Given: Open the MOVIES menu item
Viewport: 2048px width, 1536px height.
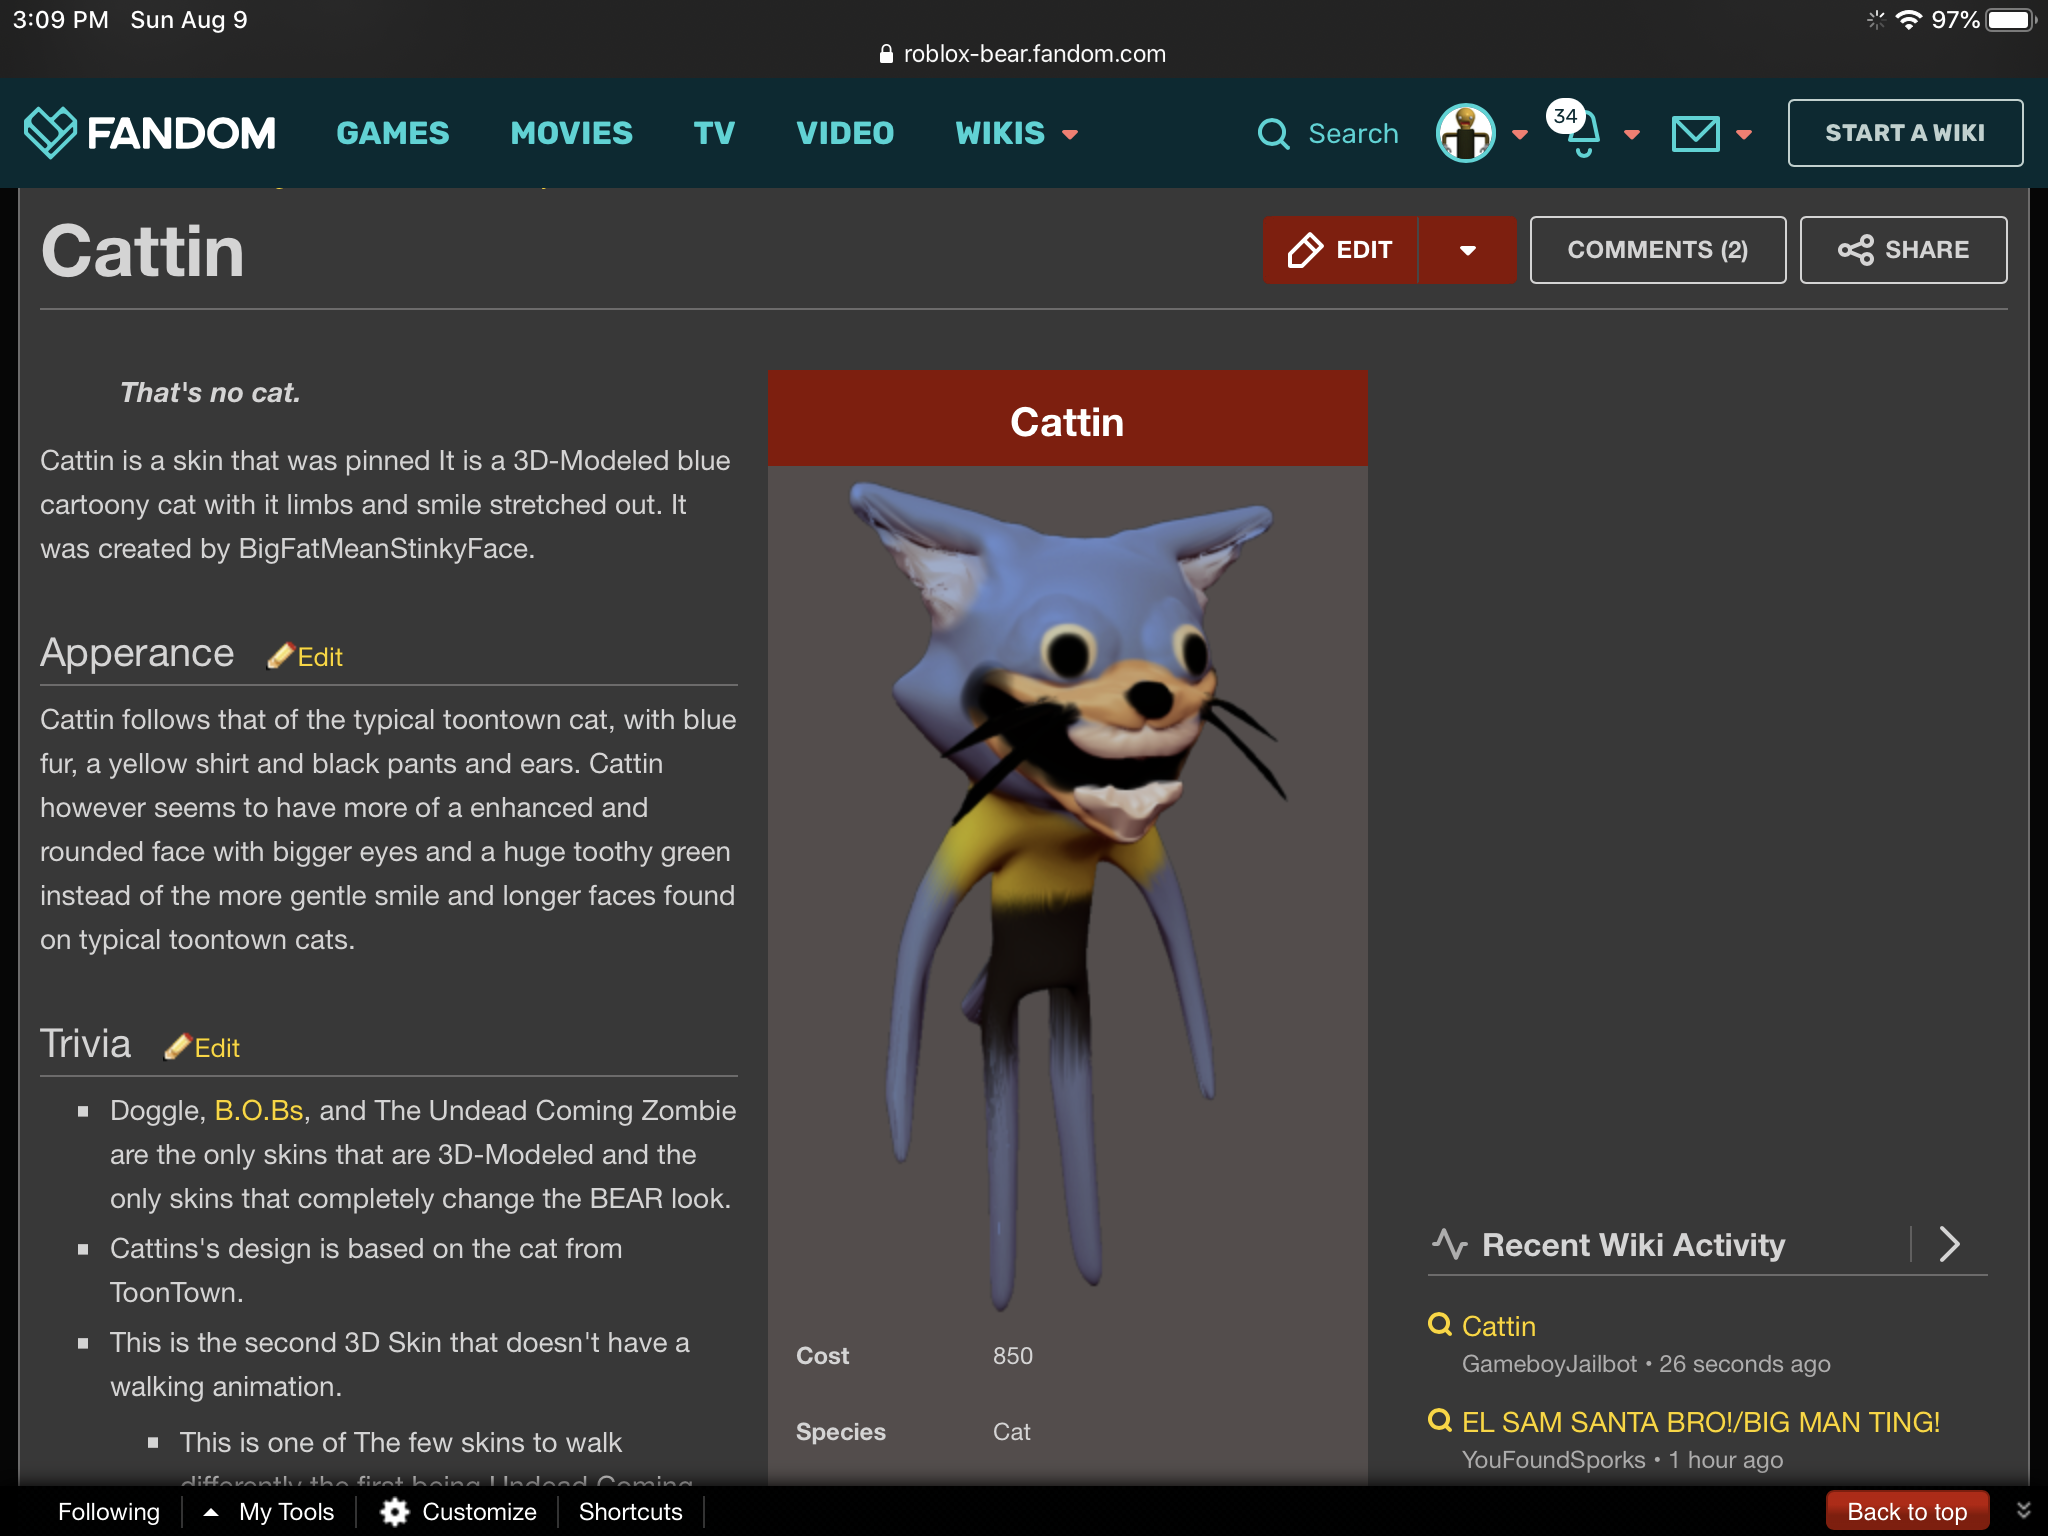Looking at the screenshot, I should click(x=571, y=133).
